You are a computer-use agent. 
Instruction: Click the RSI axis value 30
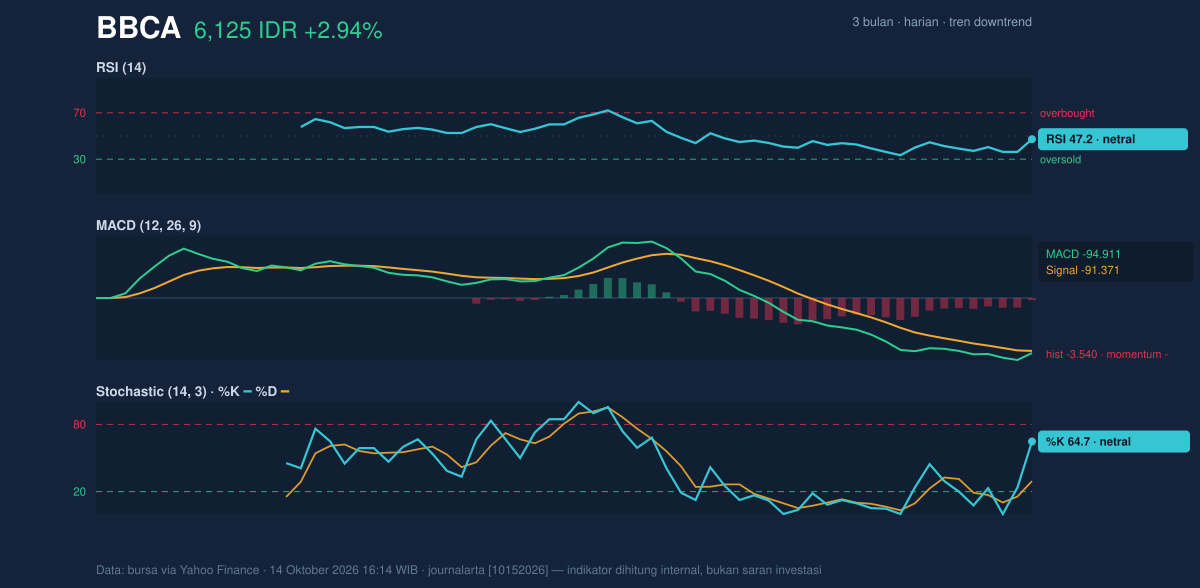pyautogui.click(x=79, y=159)
